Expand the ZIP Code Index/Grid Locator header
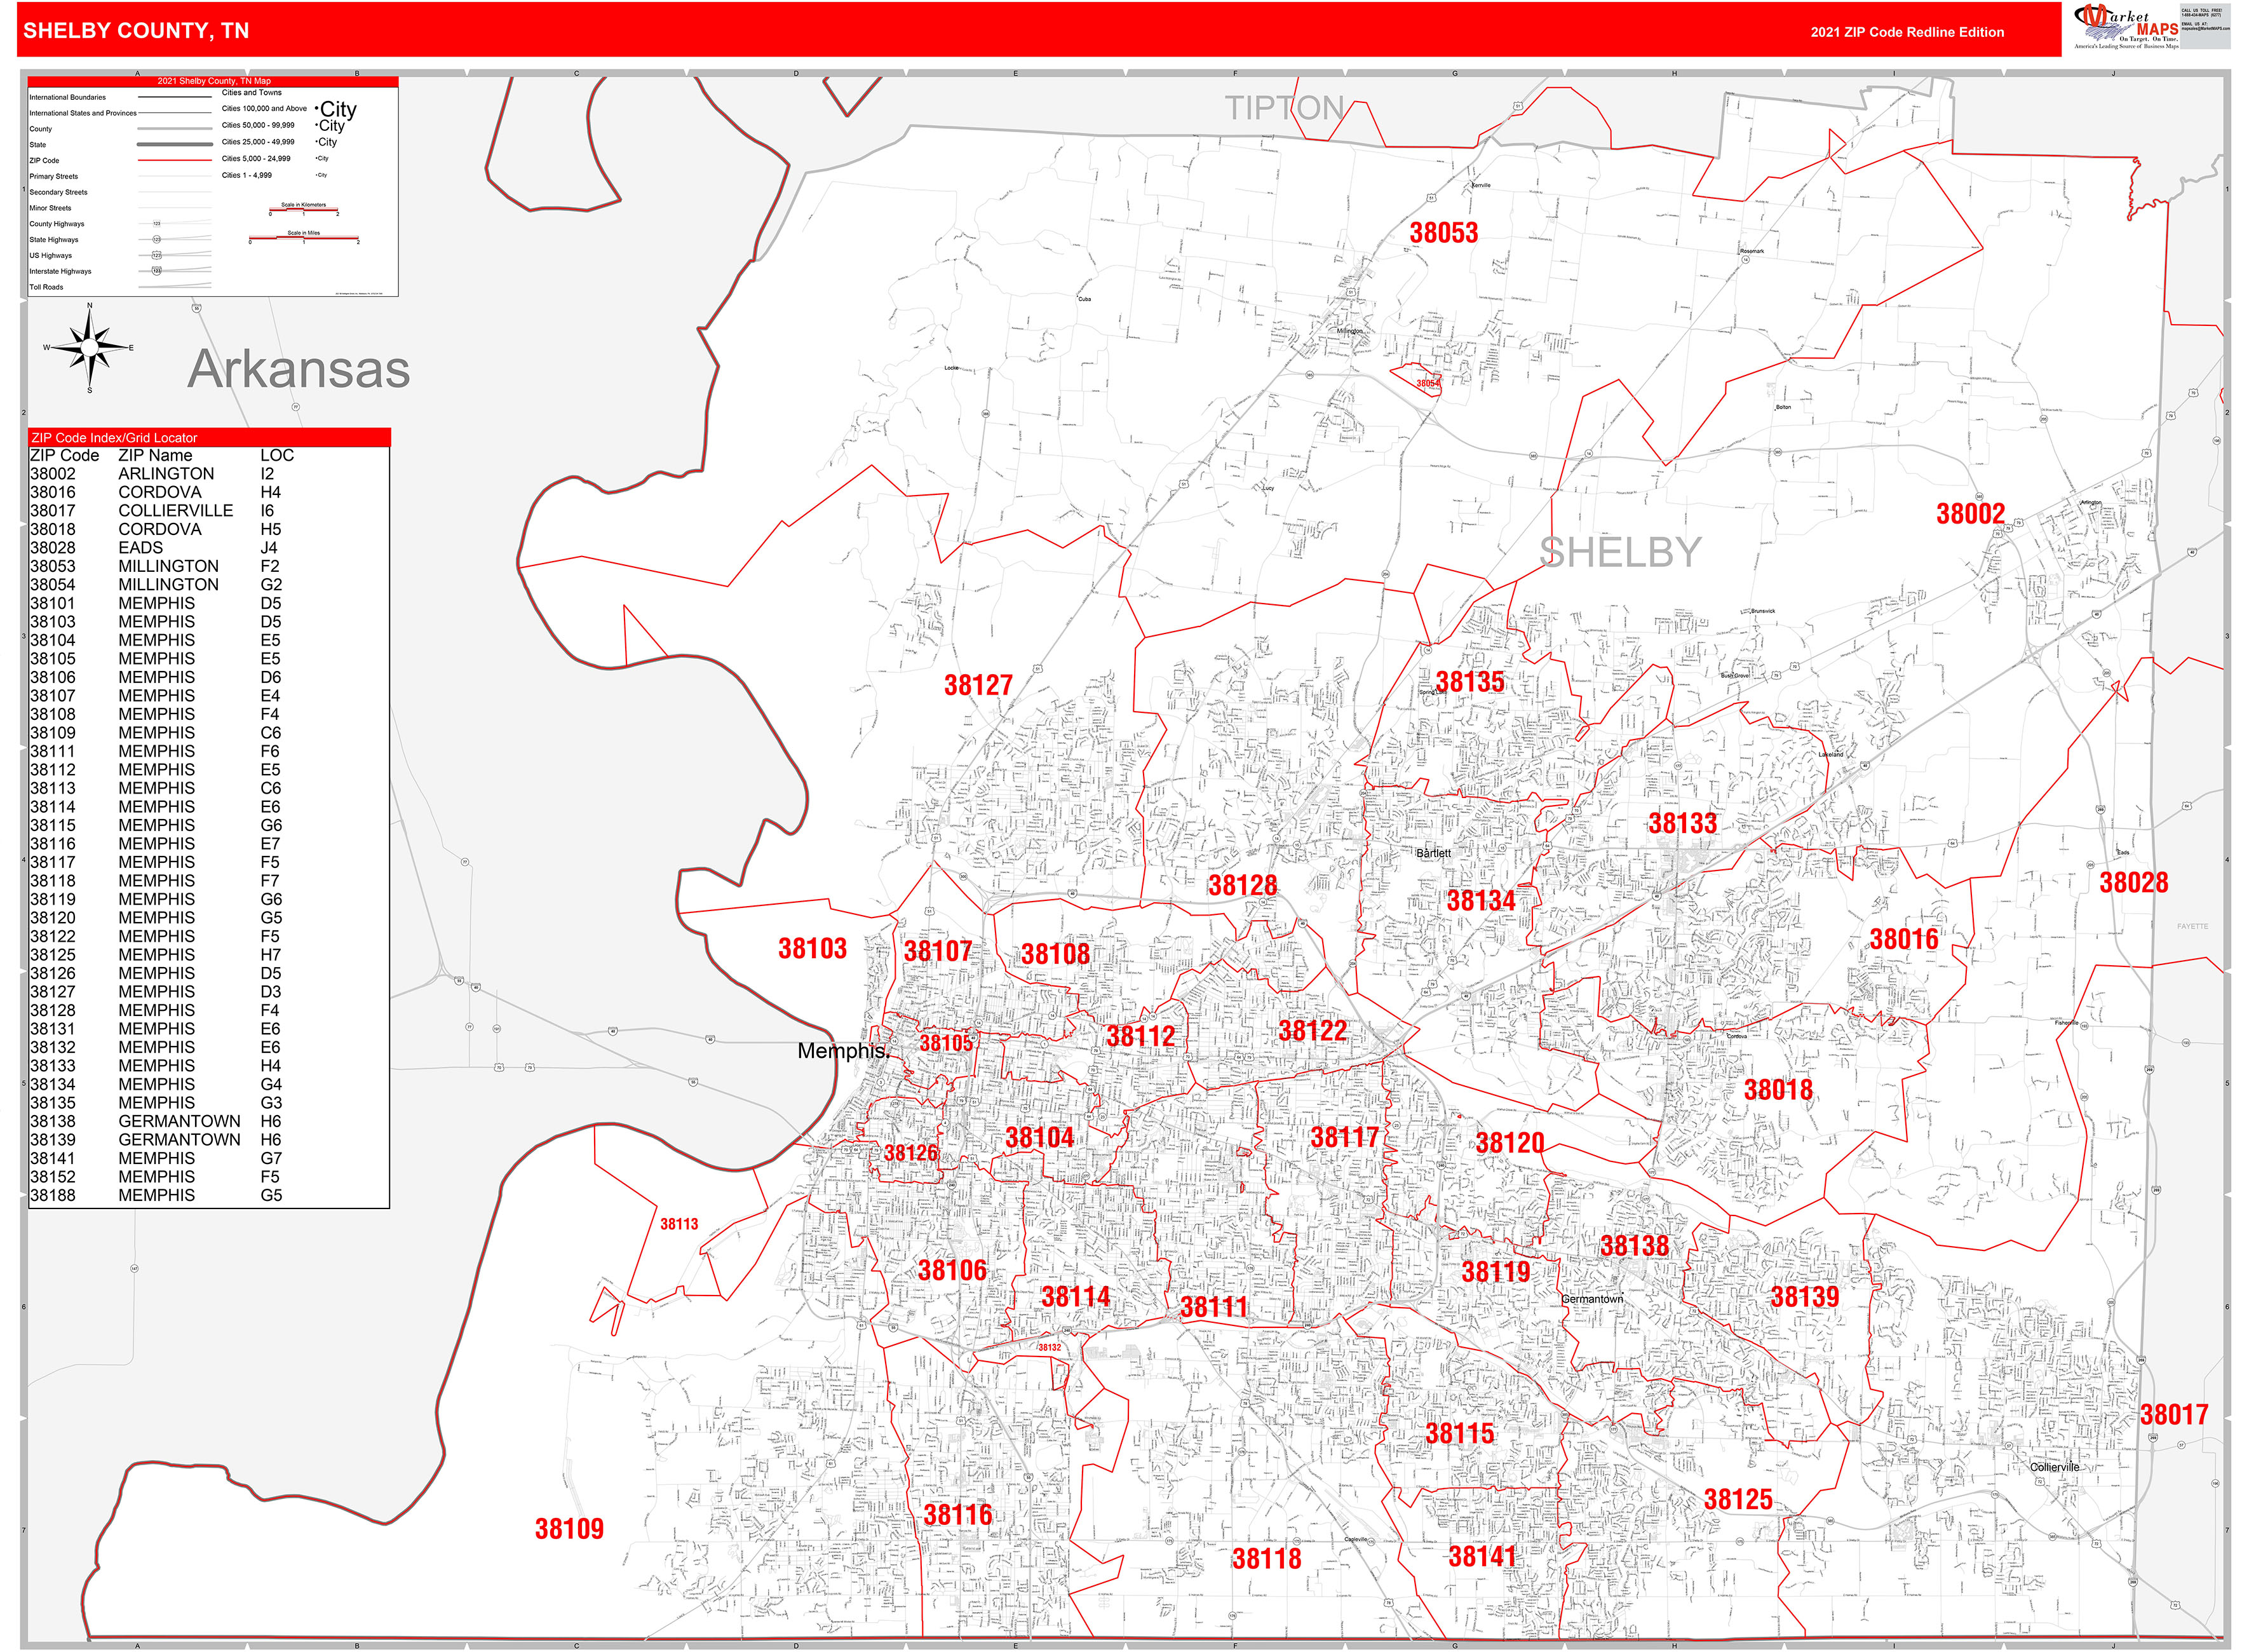The image size is (2242, 1652). (x=115, y=437)
